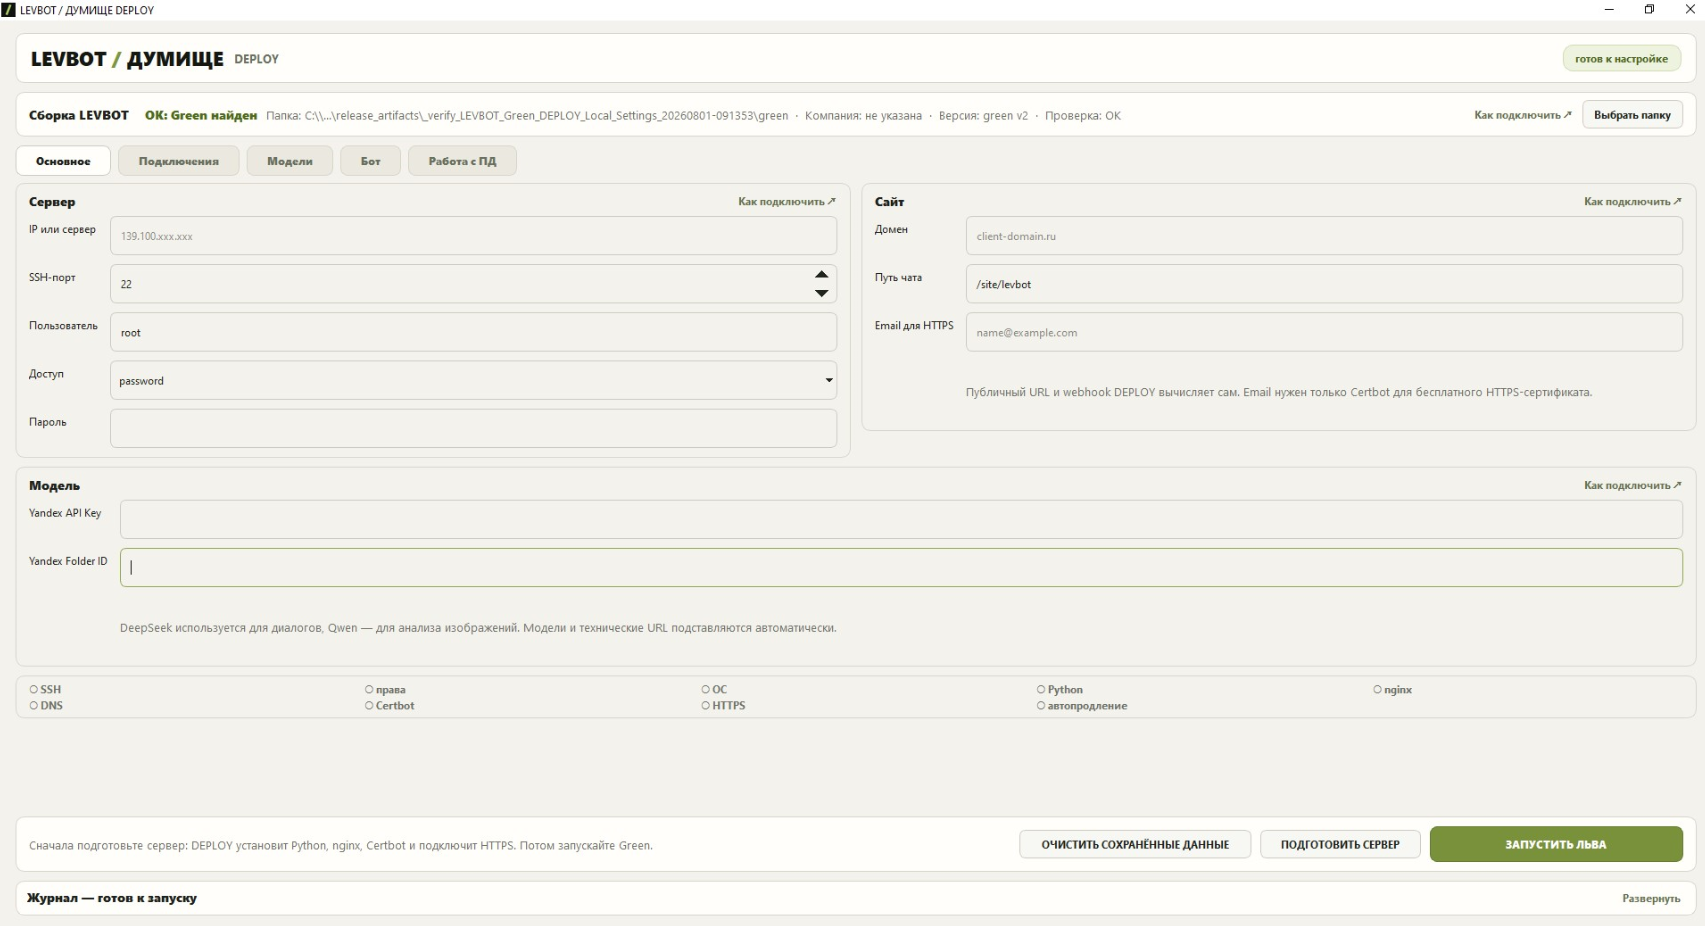This screenshot has width=1705, height=926.
Task: Open the Подключения tab
Action: tap(179, 161)
